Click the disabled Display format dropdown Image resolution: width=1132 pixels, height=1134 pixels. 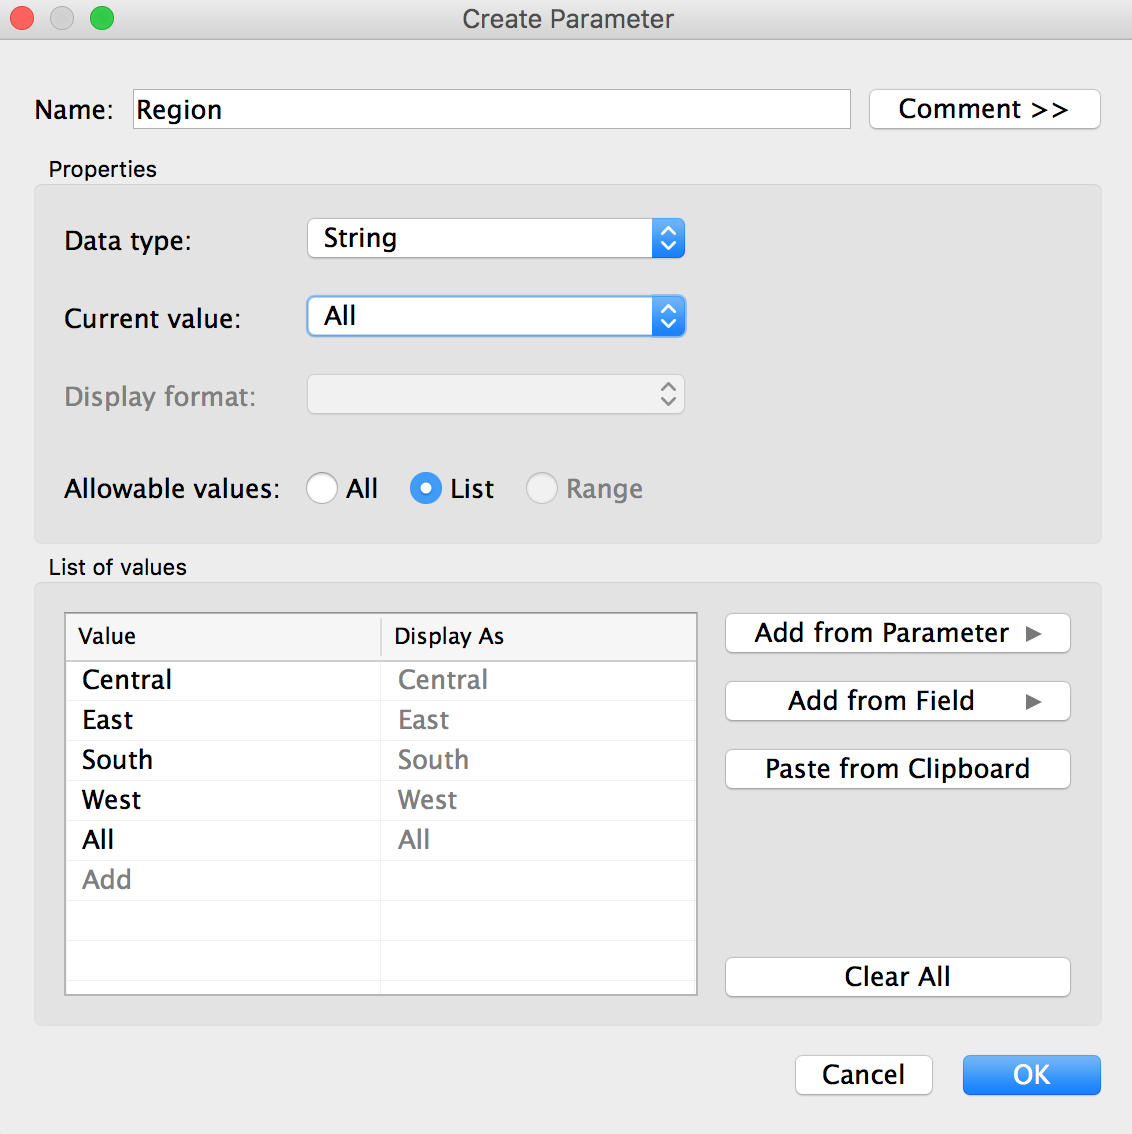tap(496, 395)
